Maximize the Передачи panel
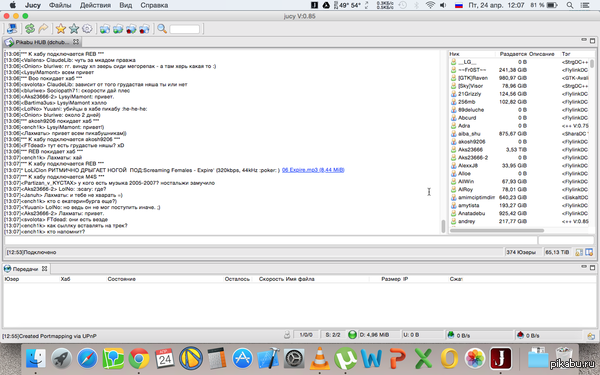The width and height of the screenshot is (600, 375). pyautogui.click(x=592, y=267)
